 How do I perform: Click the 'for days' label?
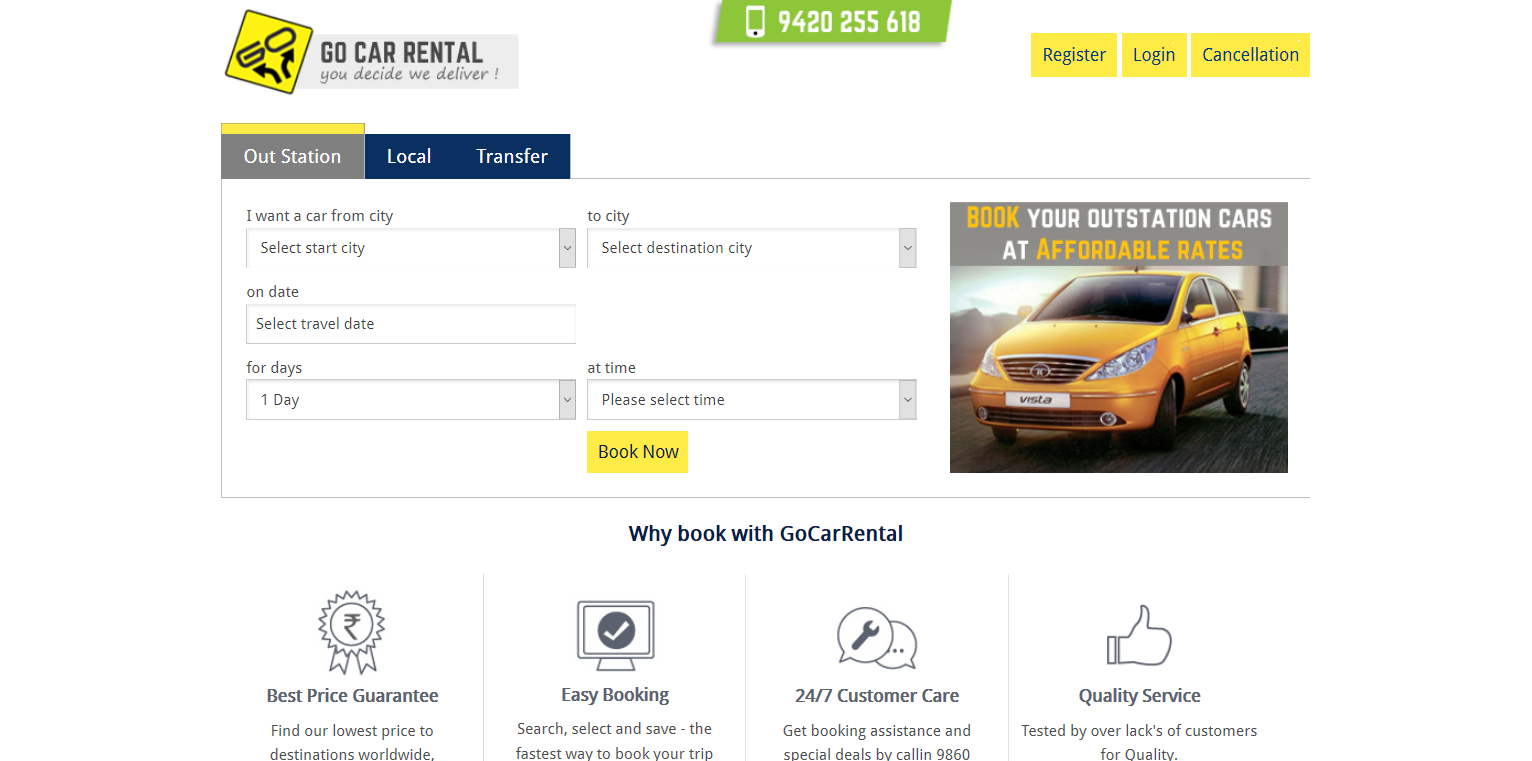coord(274,368)
